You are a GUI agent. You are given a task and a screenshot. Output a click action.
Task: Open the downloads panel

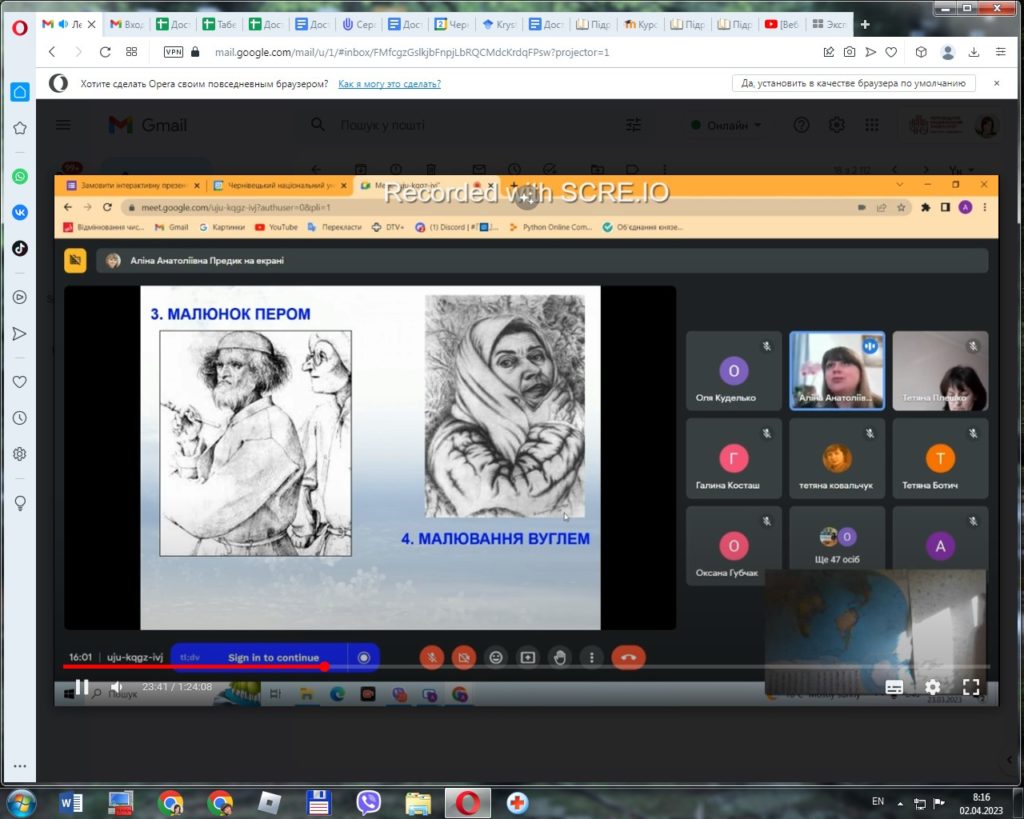[x=974, y=52]
